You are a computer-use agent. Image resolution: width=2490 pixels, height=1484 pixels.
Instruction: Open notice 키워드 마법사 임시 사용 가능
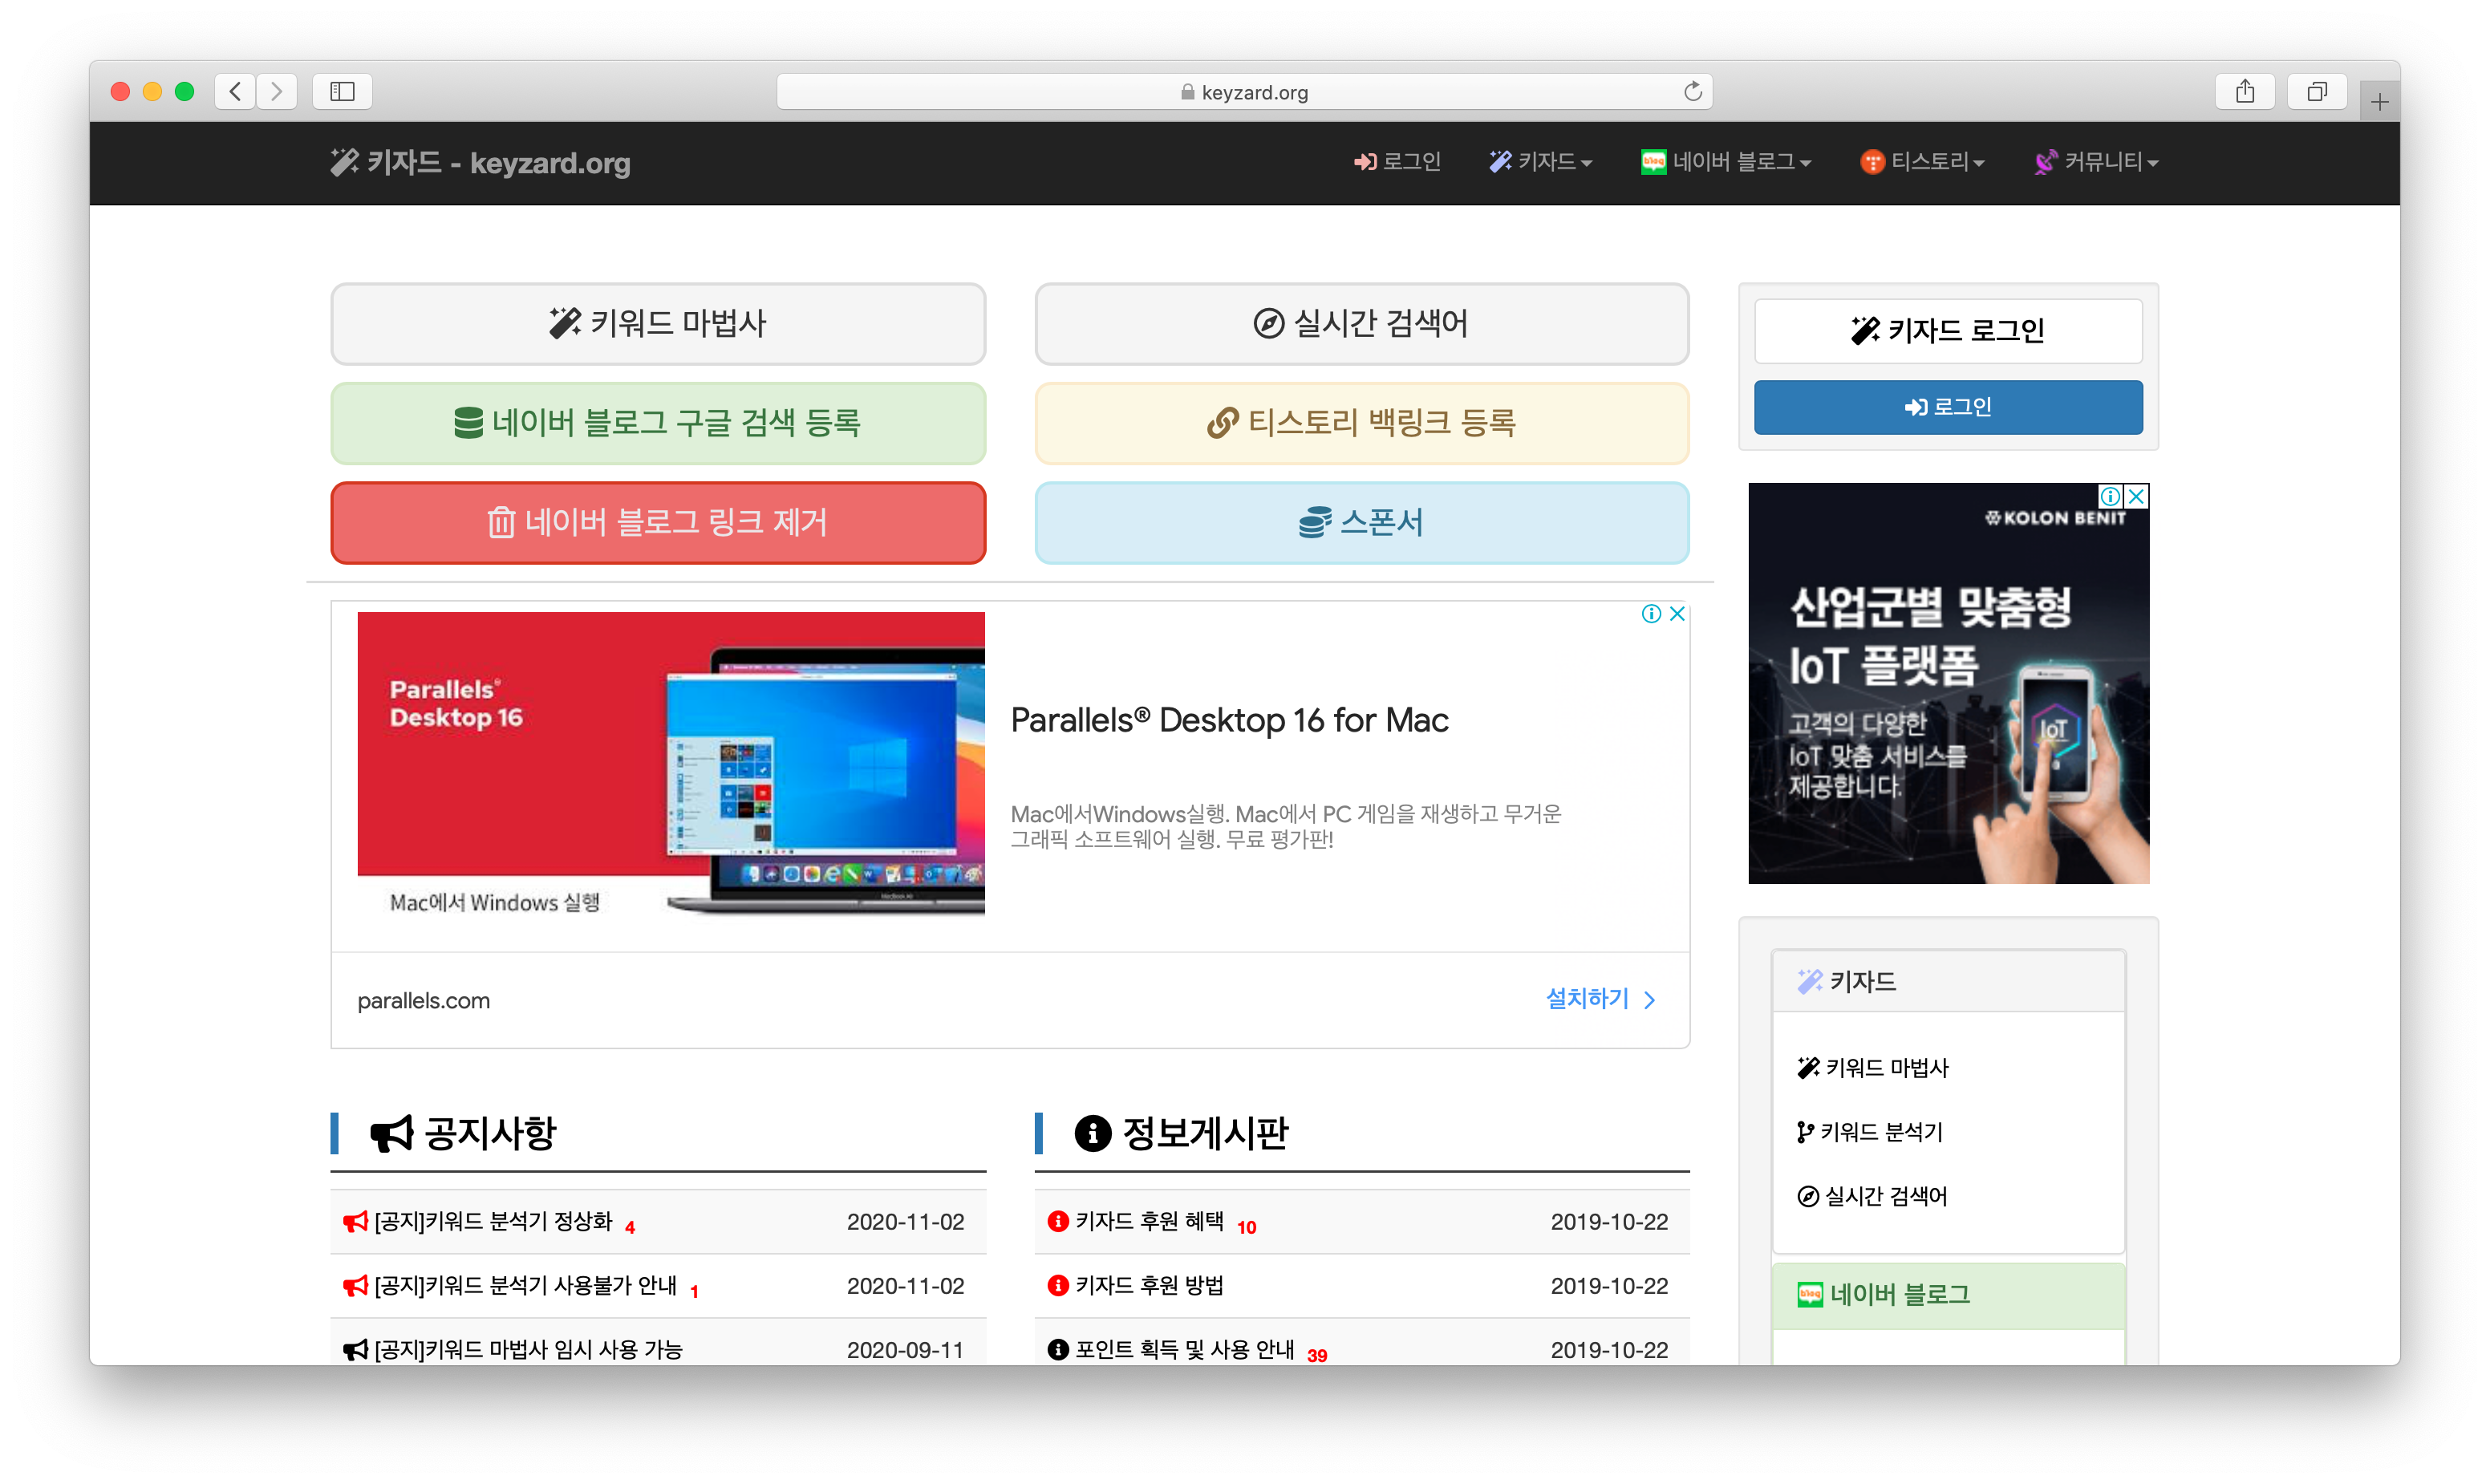(x=527, y=1350)
